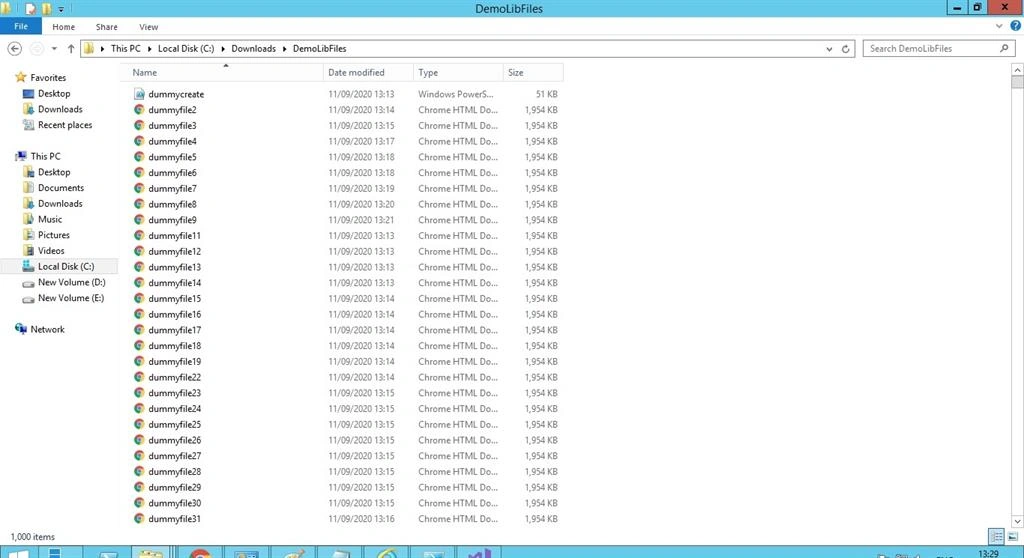The width and height of the screenshot is (1024, 558).
Task: Open the address bar history dropdown
Action: [829, 49]
